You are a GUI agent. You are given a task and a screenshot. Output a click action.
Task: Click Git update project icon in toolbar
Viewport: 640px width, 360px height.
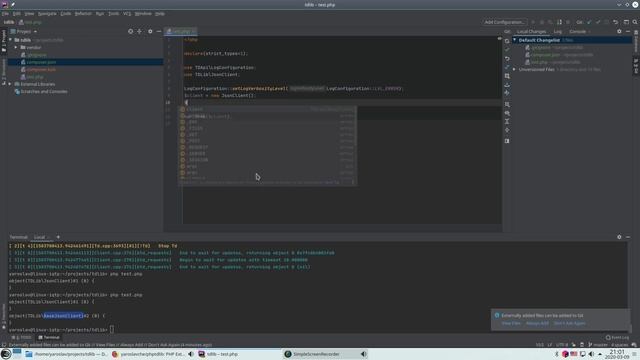tap(589, 22)
